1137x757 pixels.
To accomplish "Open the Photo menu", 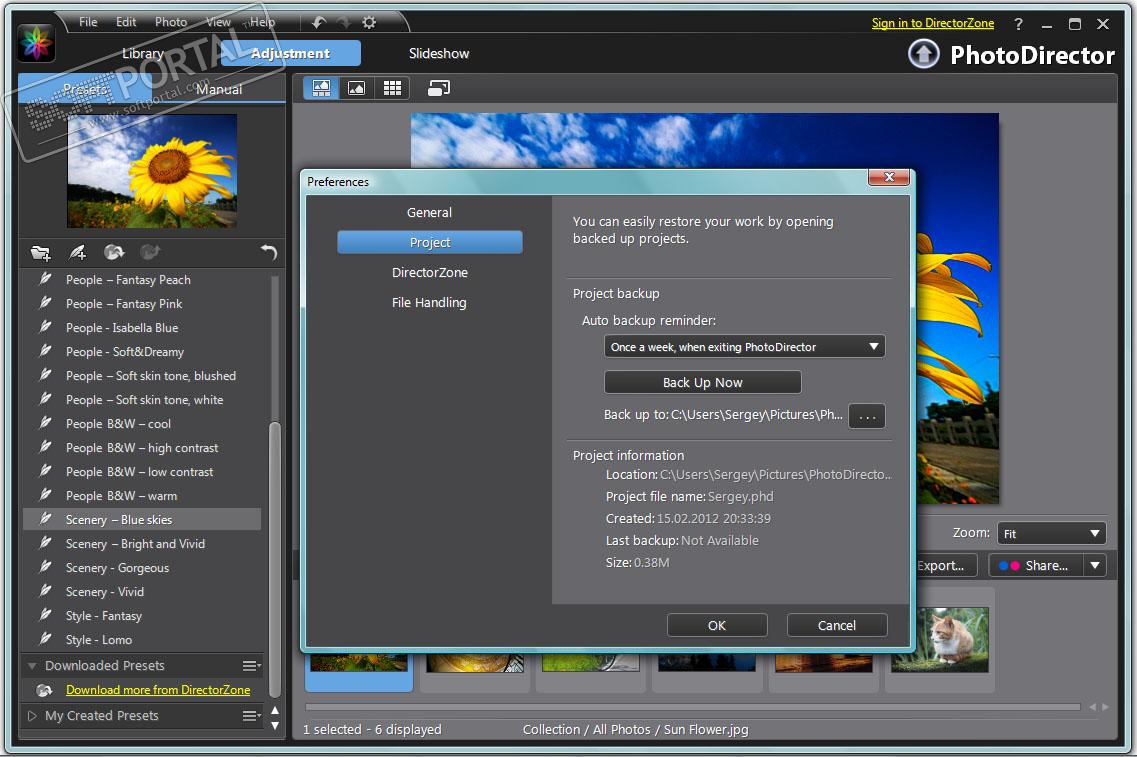I will pos(171,22).
